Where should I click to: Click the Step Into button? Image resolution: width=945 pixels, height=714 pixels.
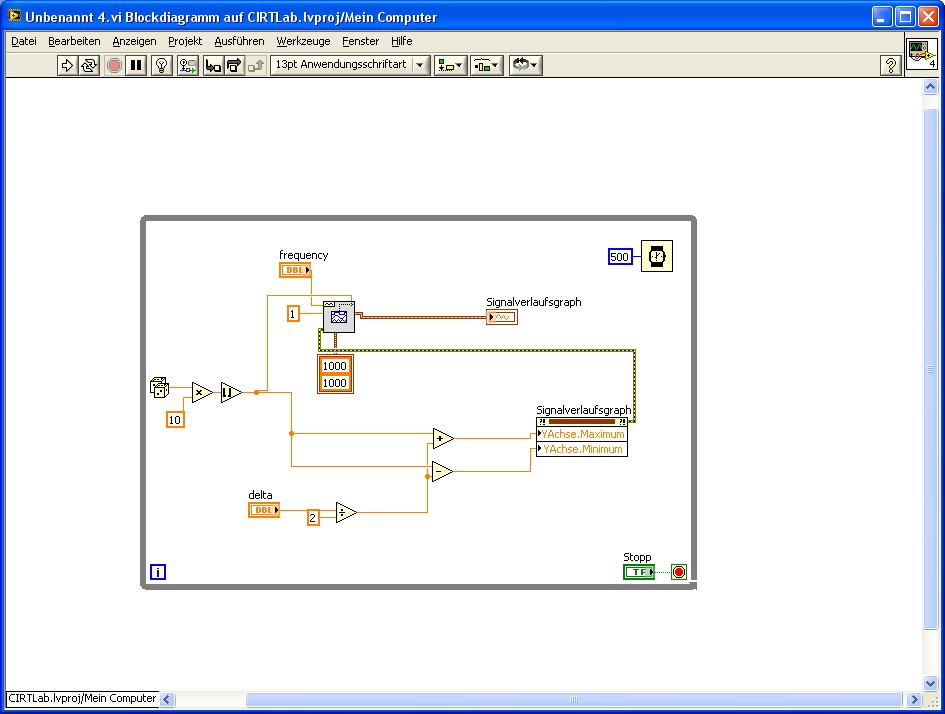pos(212,65)
